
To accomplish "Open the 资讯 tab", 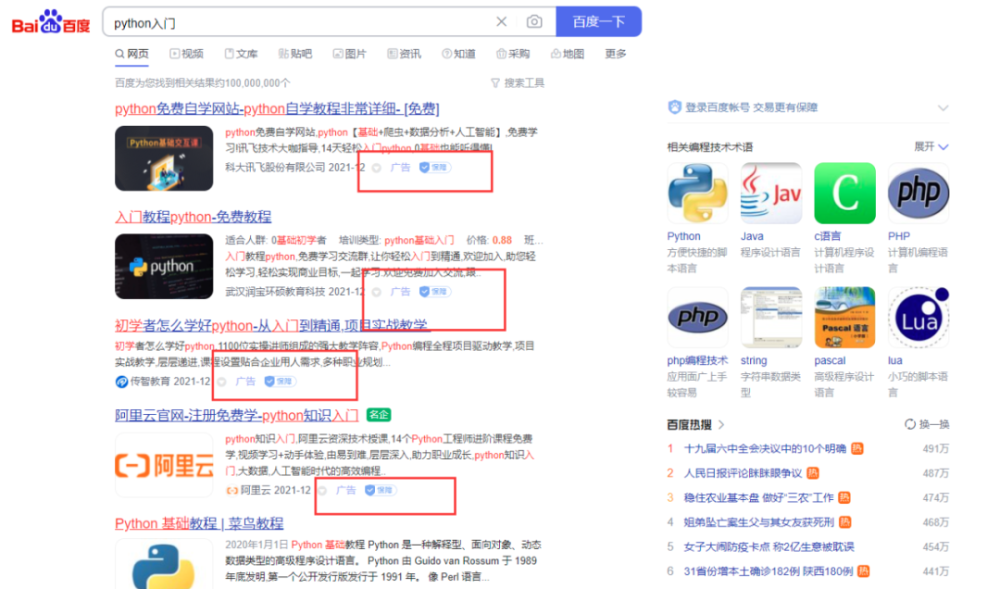I will [x=404, y=54].
